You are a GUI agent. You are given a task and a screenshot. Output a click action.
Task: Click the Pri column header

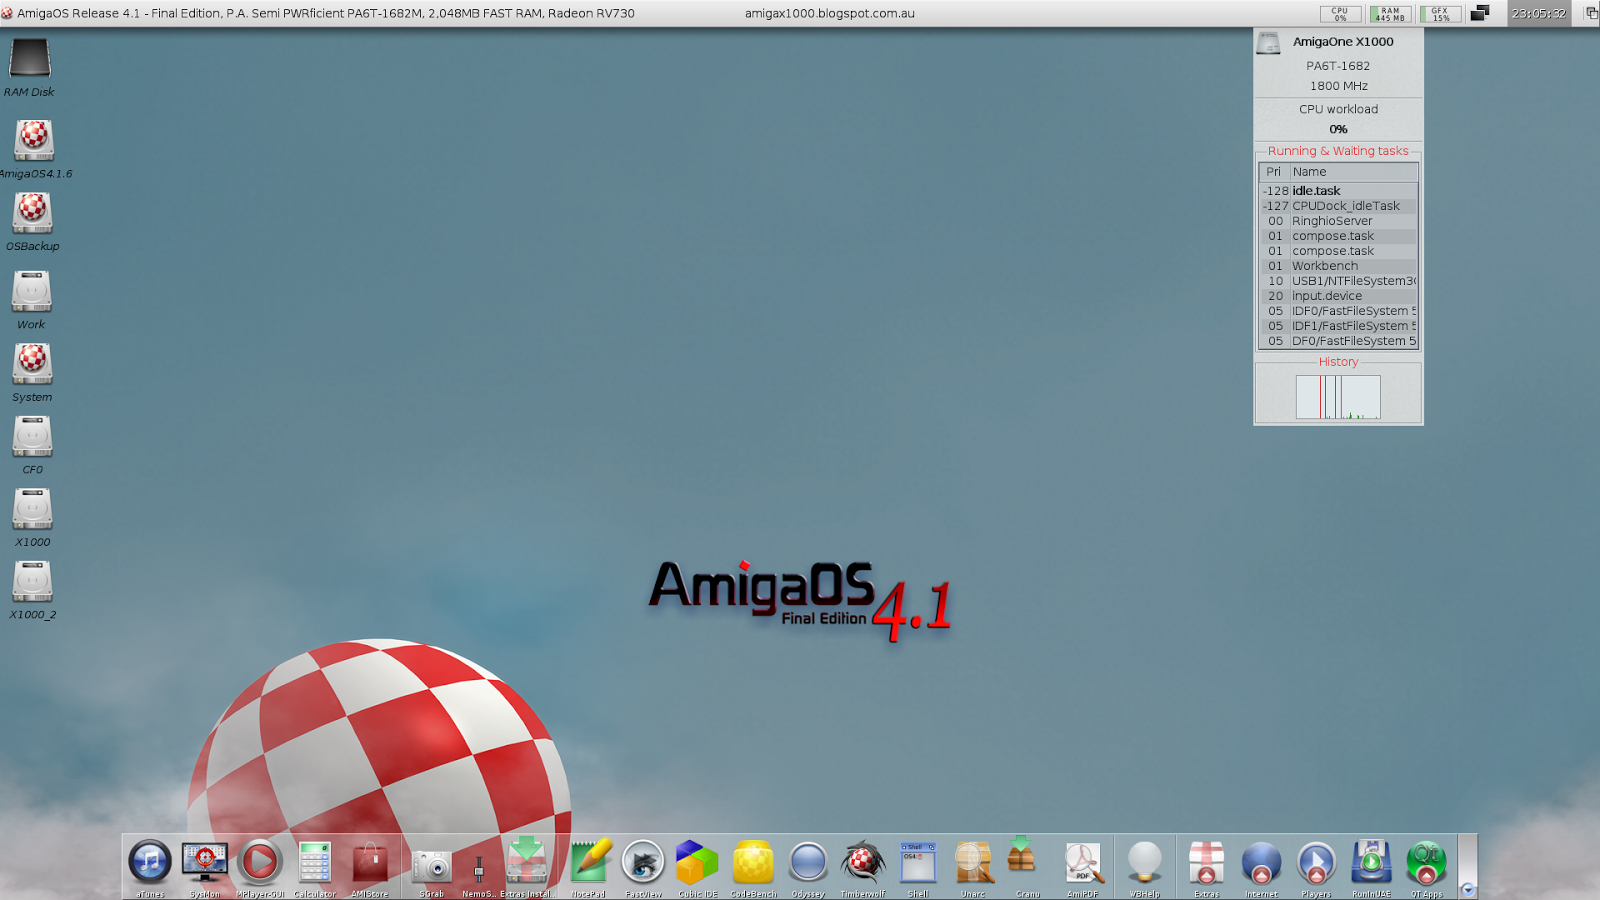[1273, 172]
